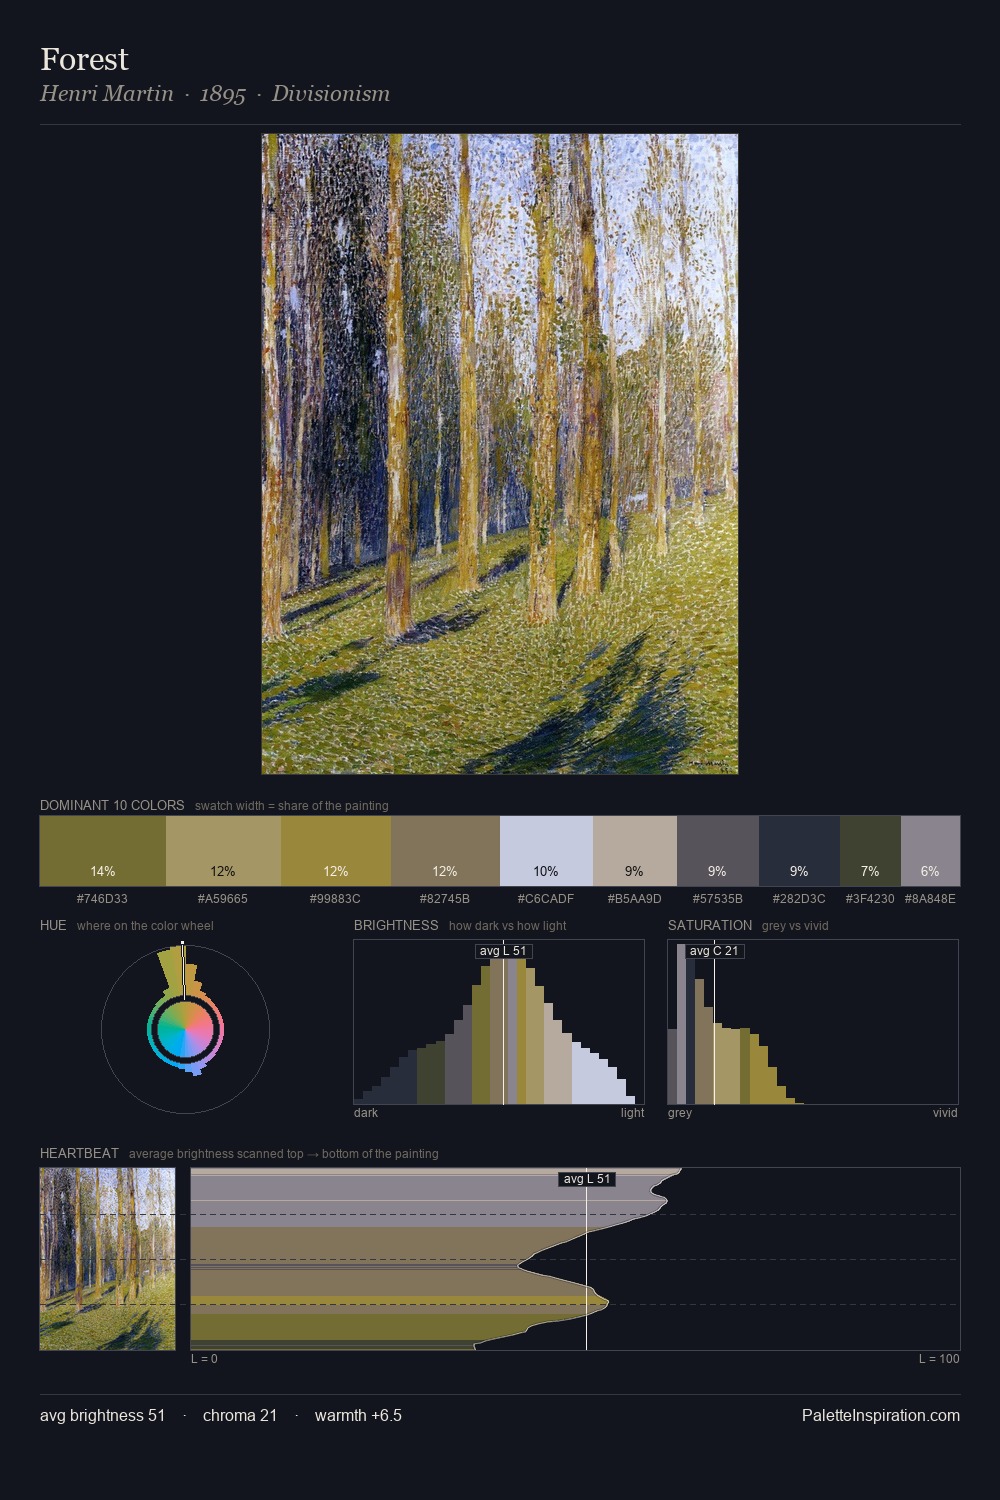Viewport: 1000px width, 1500px height.
Task: Click the avg brightness 51 footer stat
Action: click(102, 1415)
